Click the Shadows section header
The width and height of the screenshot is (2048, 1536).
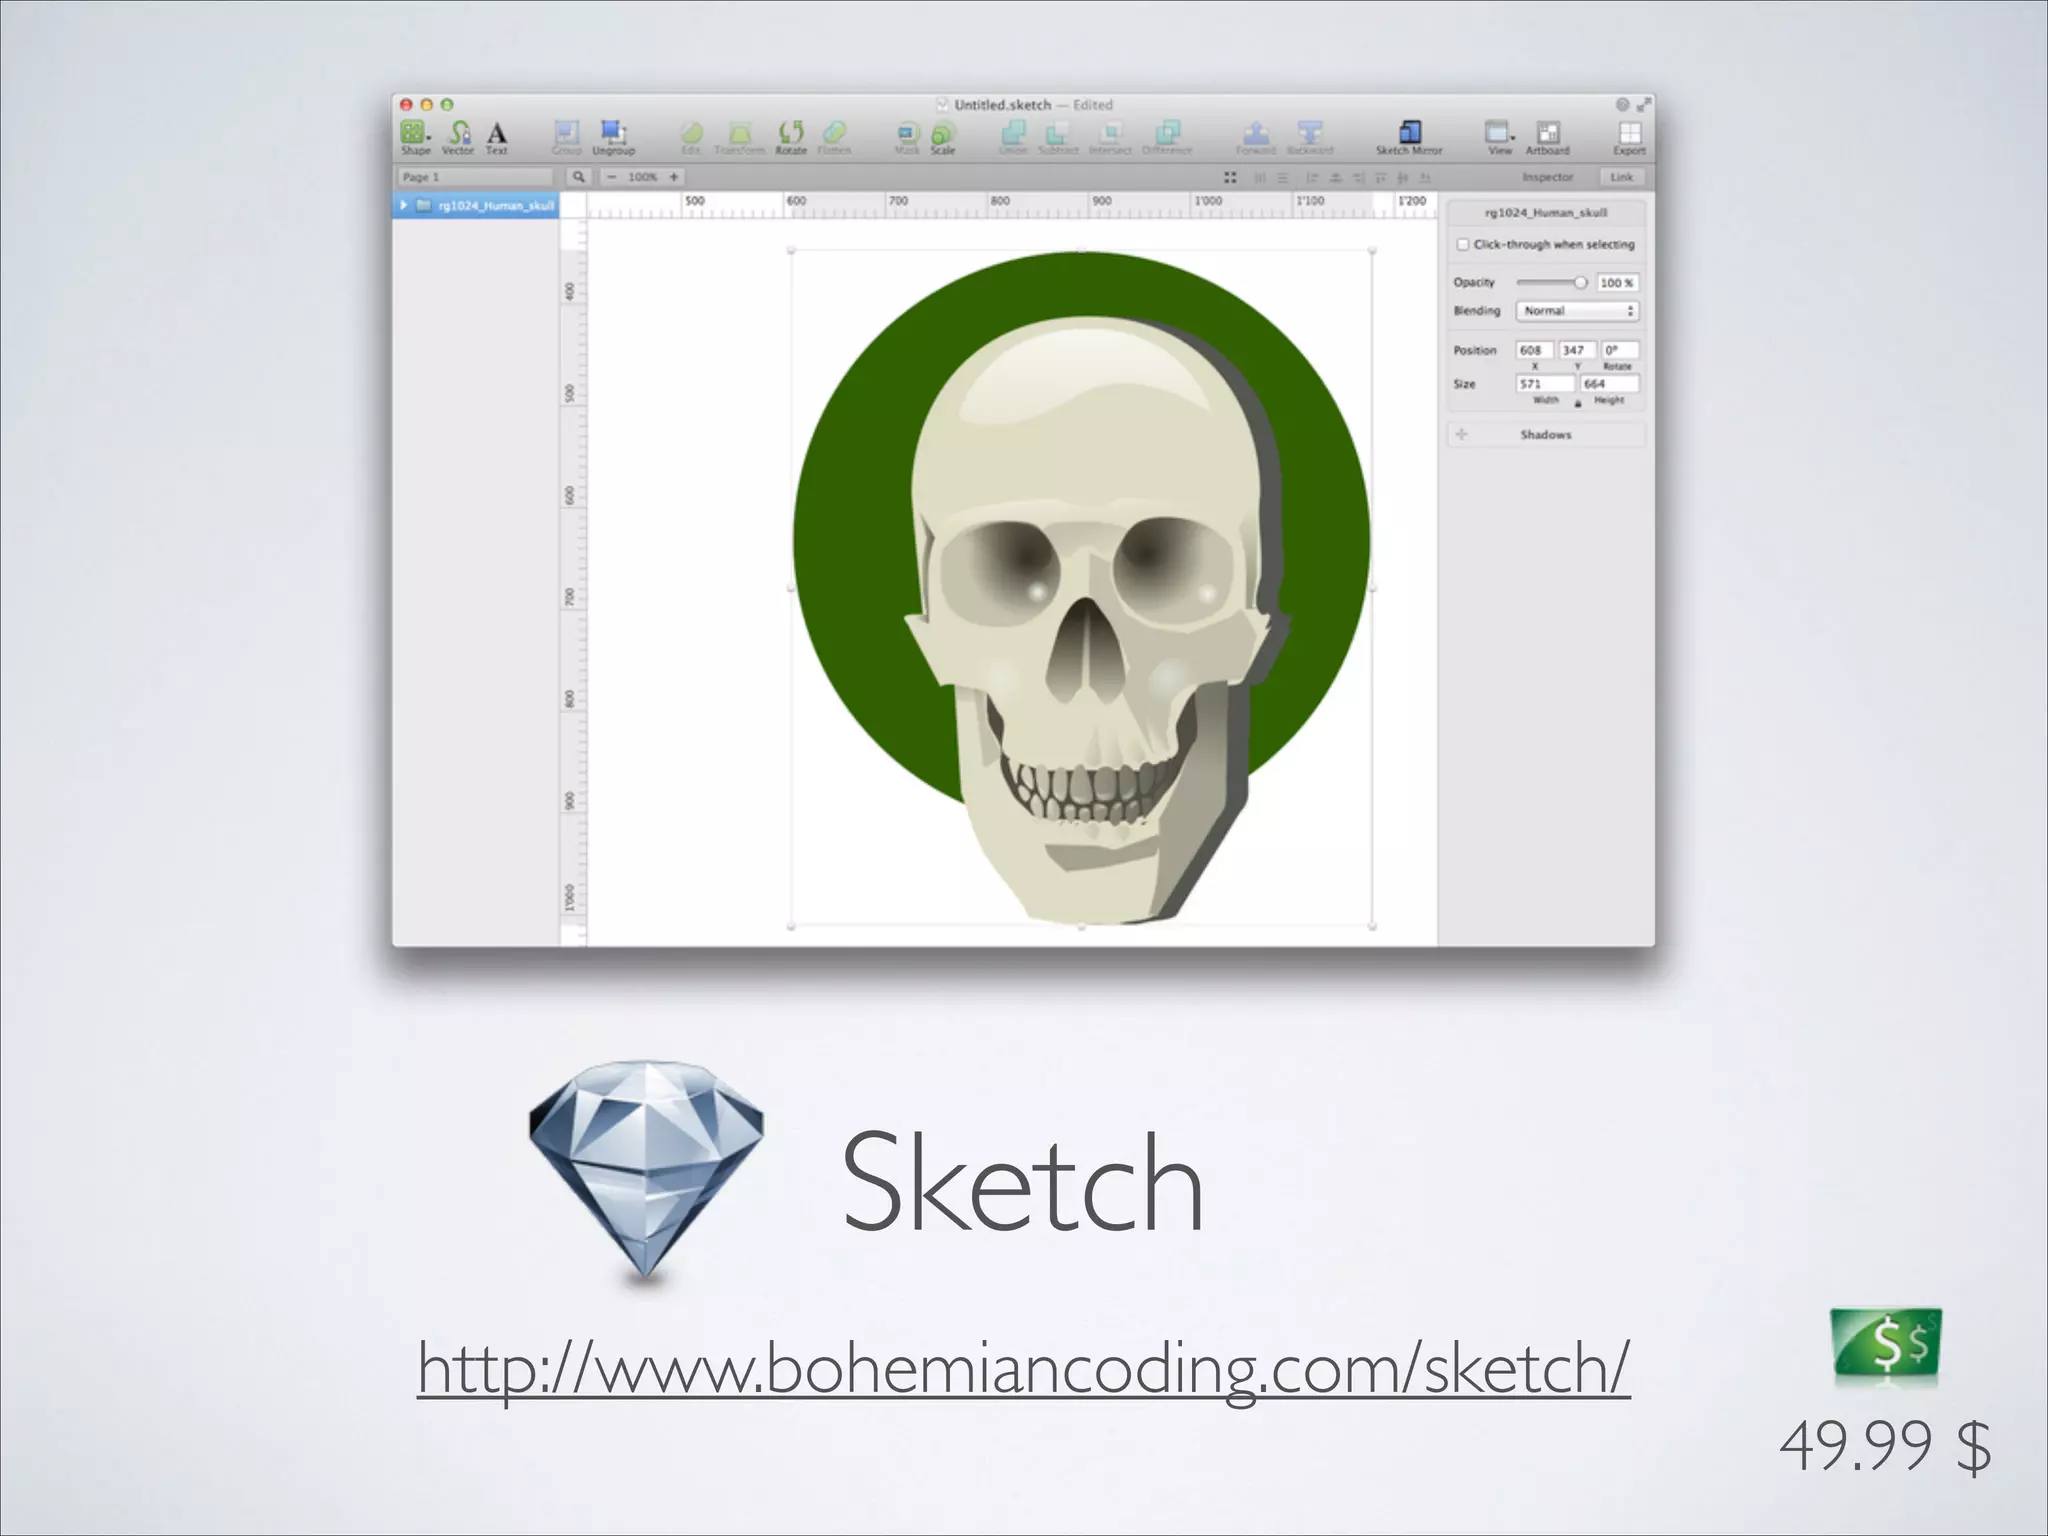coord(1546,434)
